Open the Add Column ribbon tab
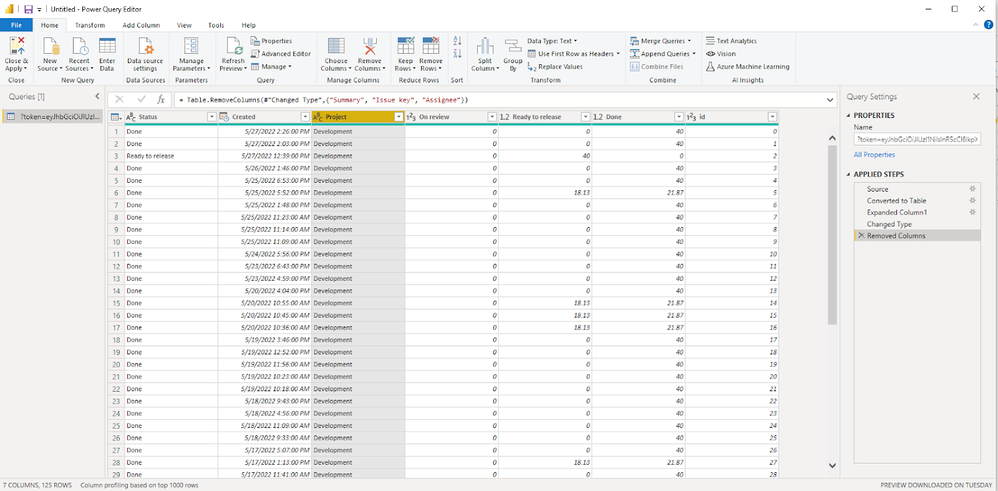The image size is (998, 491). coord(141,25)
